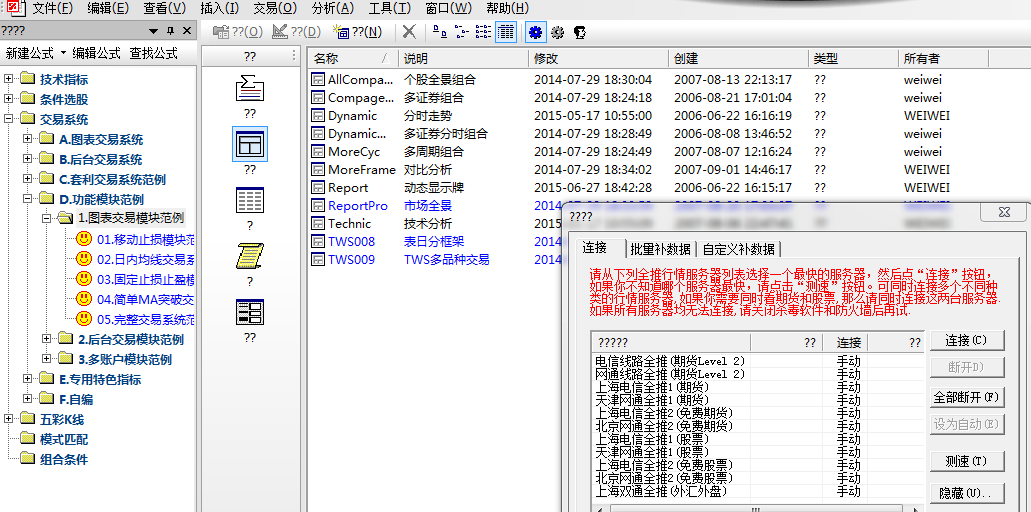1031x512 pixels.
Task: Select 模式匹配 tree item
Action: (x=64, y=439)
